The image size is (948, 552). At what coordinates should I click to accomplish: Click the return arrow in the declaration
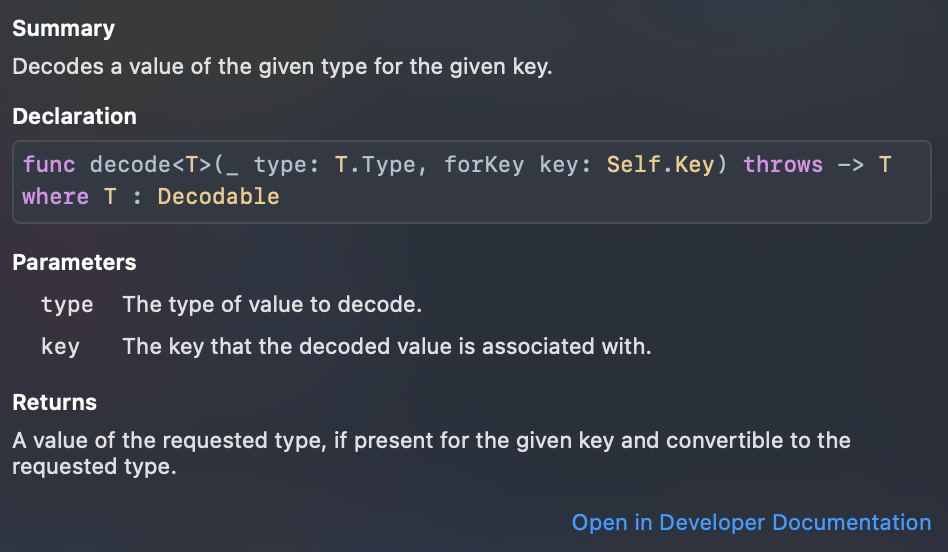(x=849, y=165)
